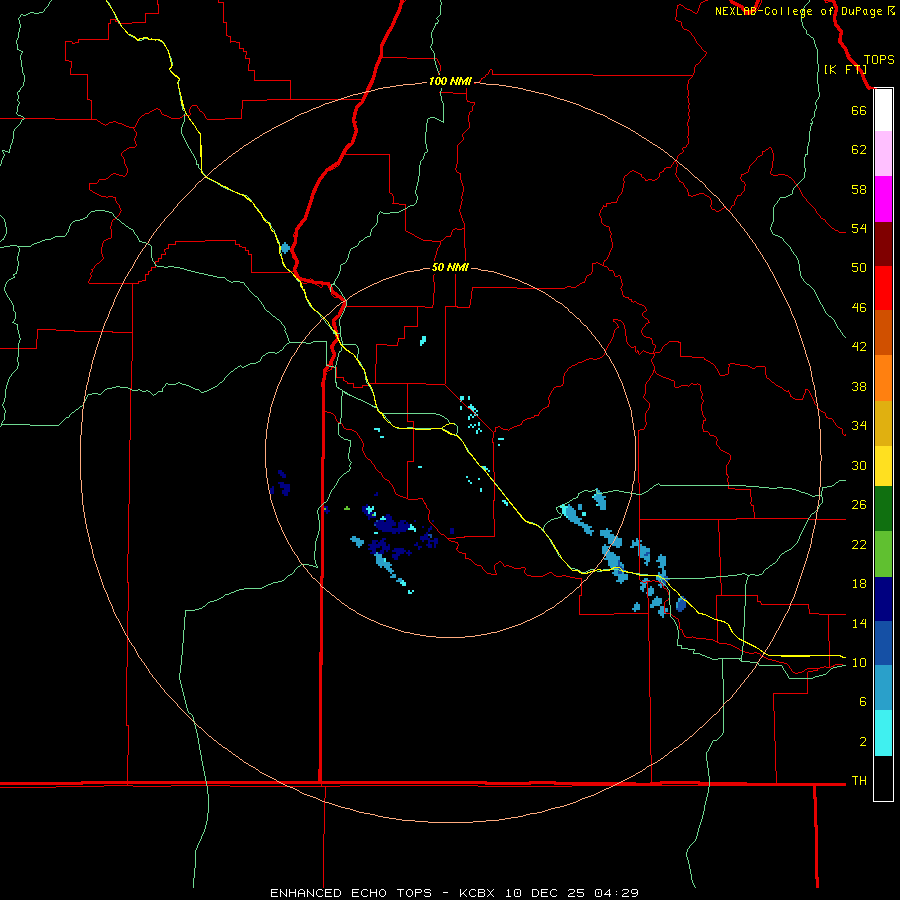Click the 50 NMI range ring label
This screenshot has width=900, height=900.
coord(450,267)
